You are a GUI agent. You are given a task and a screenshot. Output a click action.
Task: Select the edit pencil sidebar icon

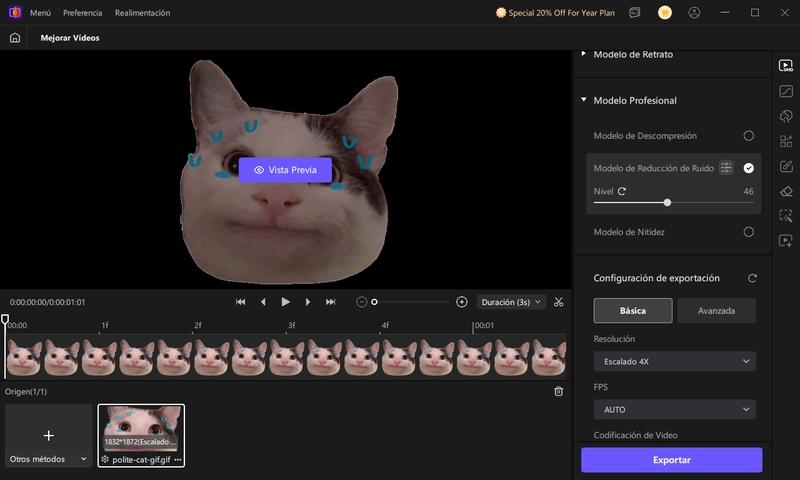tap(786, 166)
